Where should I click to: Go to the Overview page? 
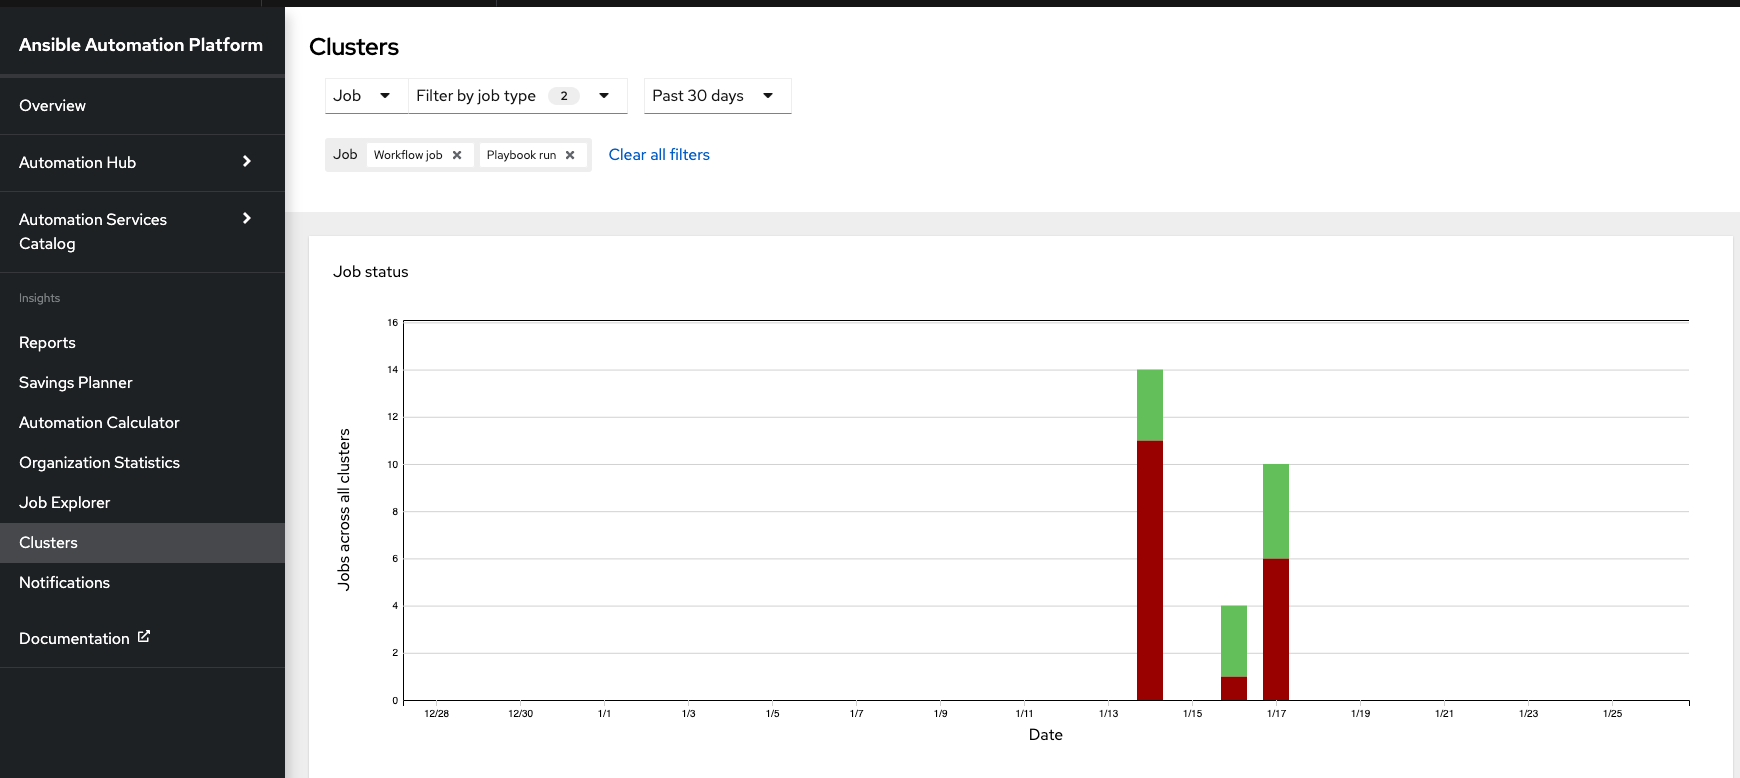pos(53,106)
